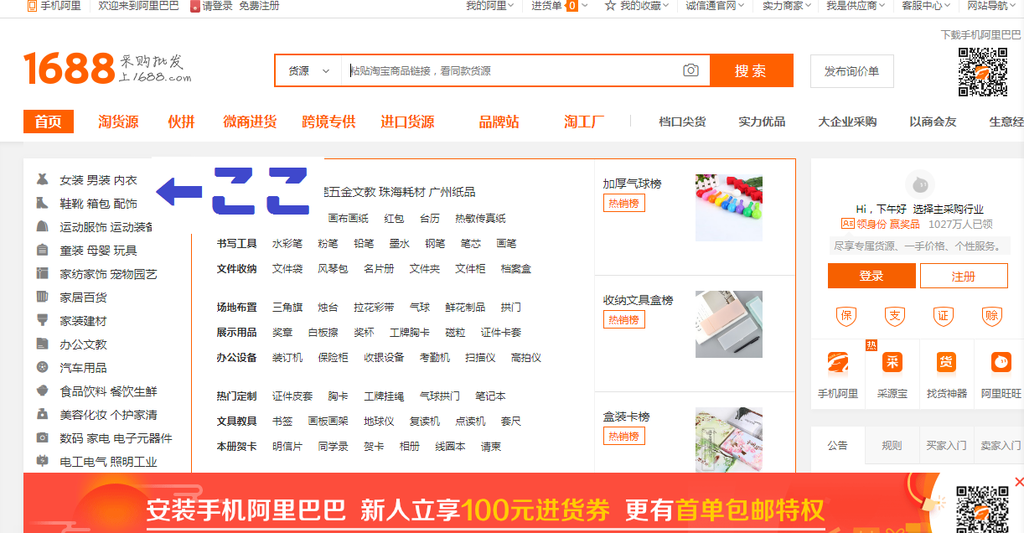Click the 发布询价单 button

click(852, 71)
